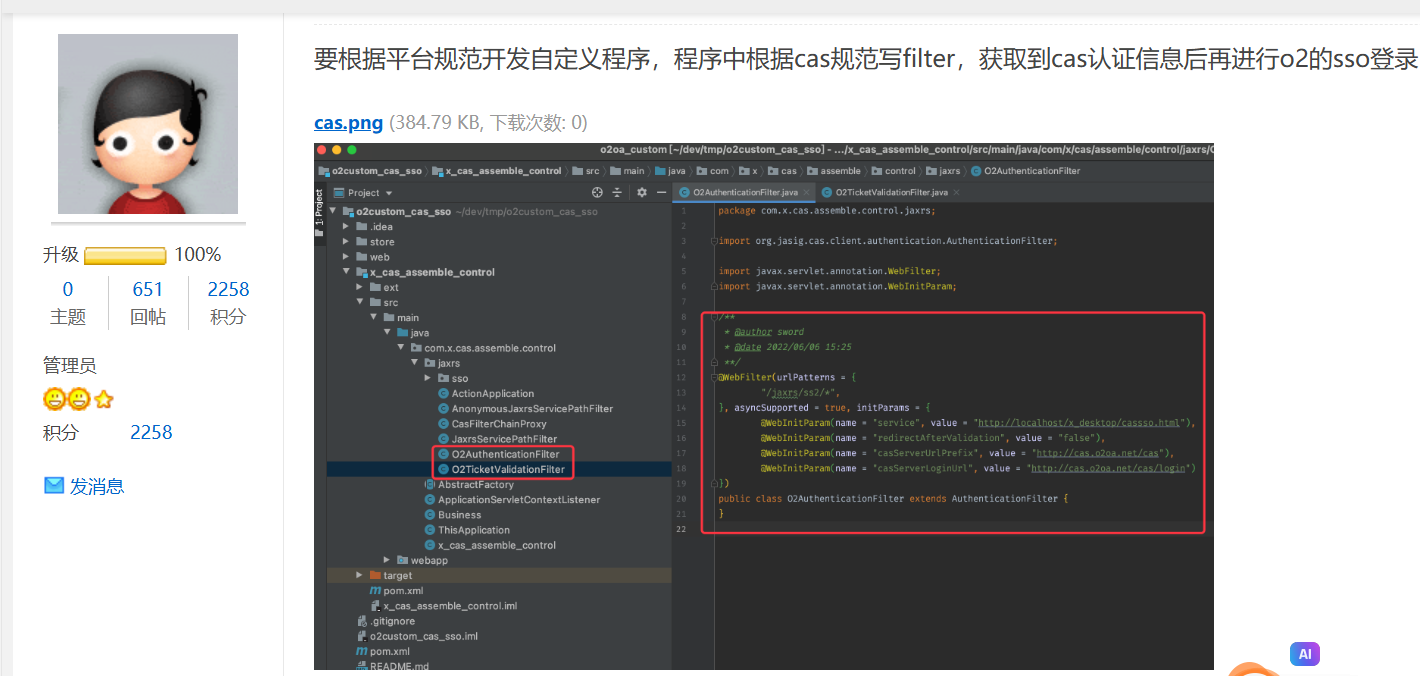Click the 发消息 send message link
Image resolution: width=1420 pixels, height=676 pixels.
[97, 487]
